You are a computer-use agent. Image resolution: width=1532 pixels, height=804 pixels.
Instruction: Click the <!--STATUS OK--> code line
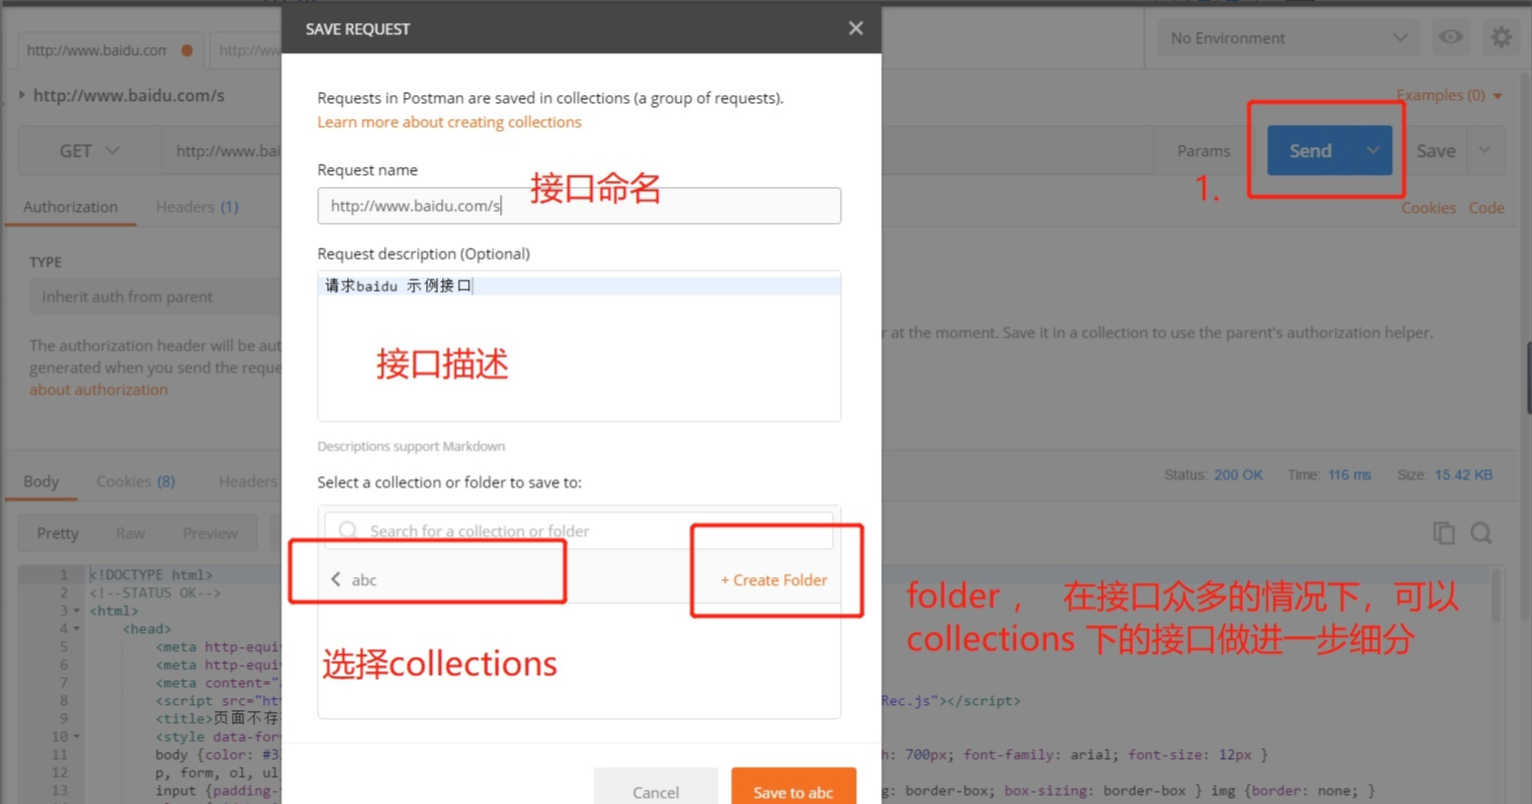tap(155, 593)
